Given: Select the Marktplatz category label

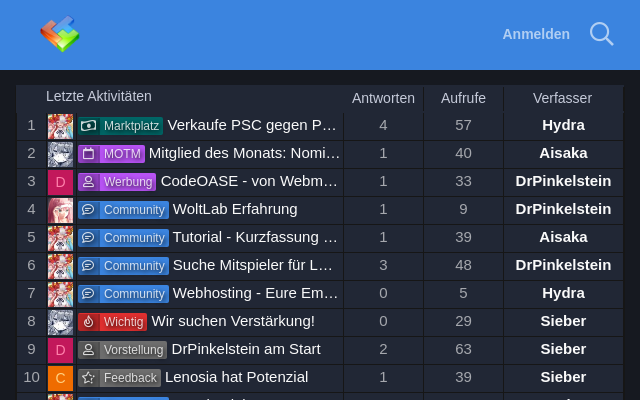Looking at the screenshot, I should pos(120,126).
